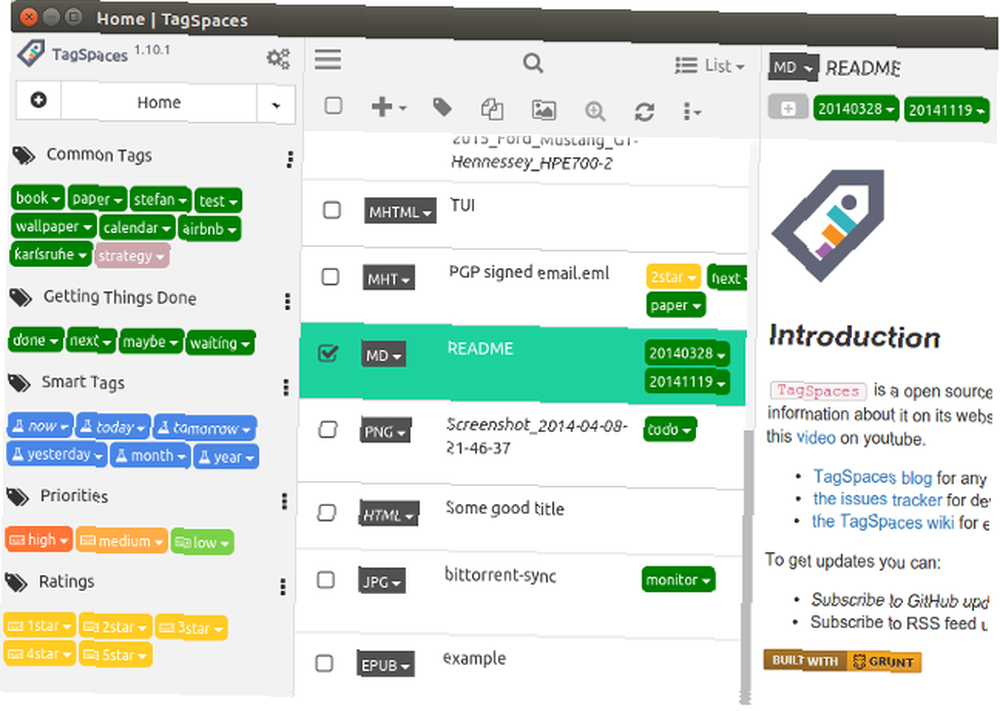Screen dimensions: 1000x711
Task: Open Priorities group options dots
Action: tap(284, 501)
